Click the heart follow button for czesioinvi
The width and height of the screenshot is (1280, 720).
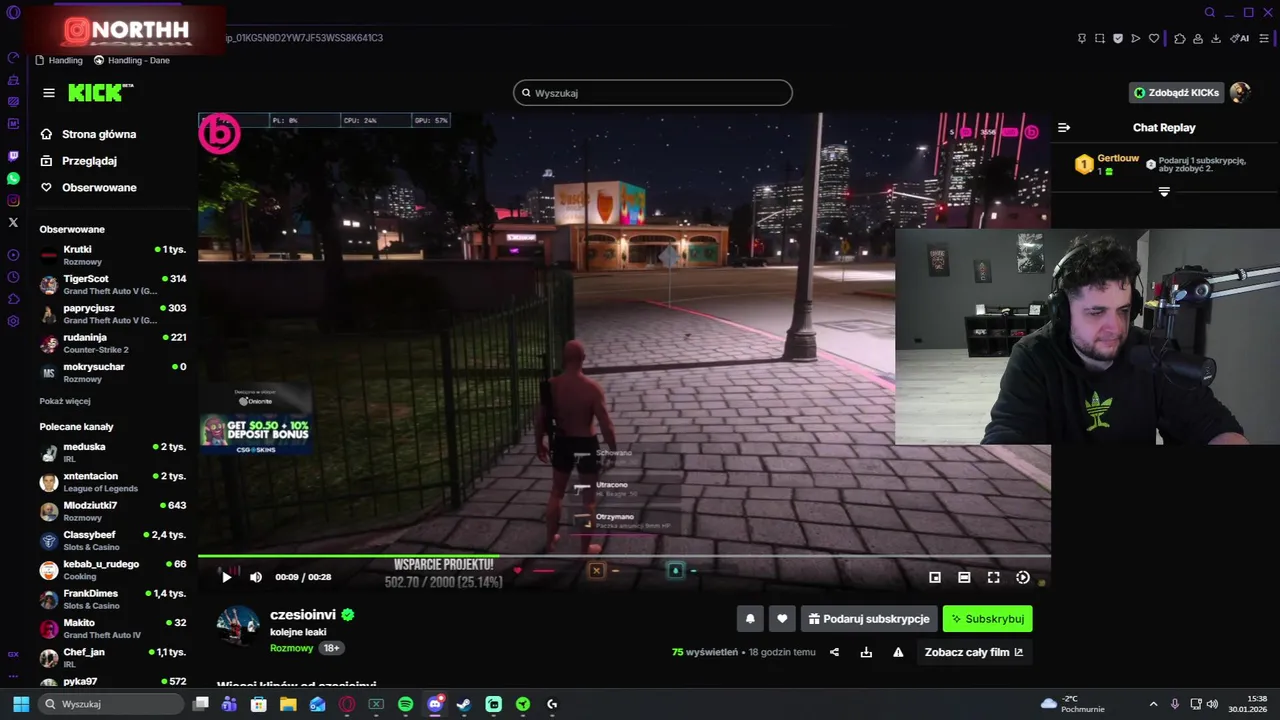pyautogui.click(x=782, y=619)
